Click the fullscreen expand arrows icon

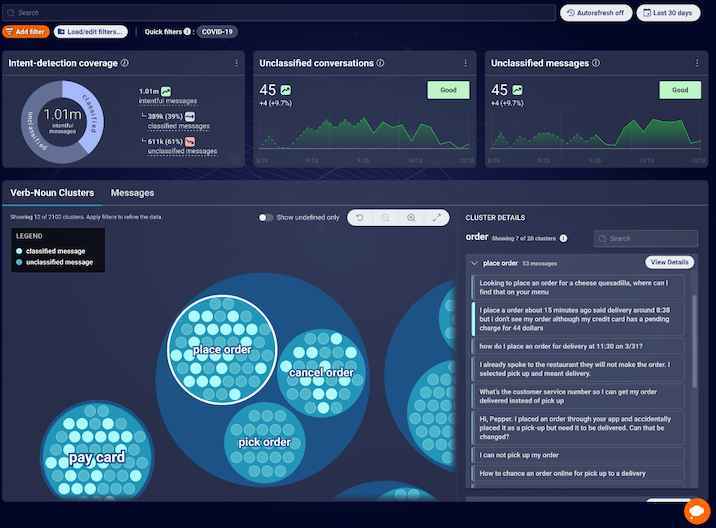pos(437,218)
